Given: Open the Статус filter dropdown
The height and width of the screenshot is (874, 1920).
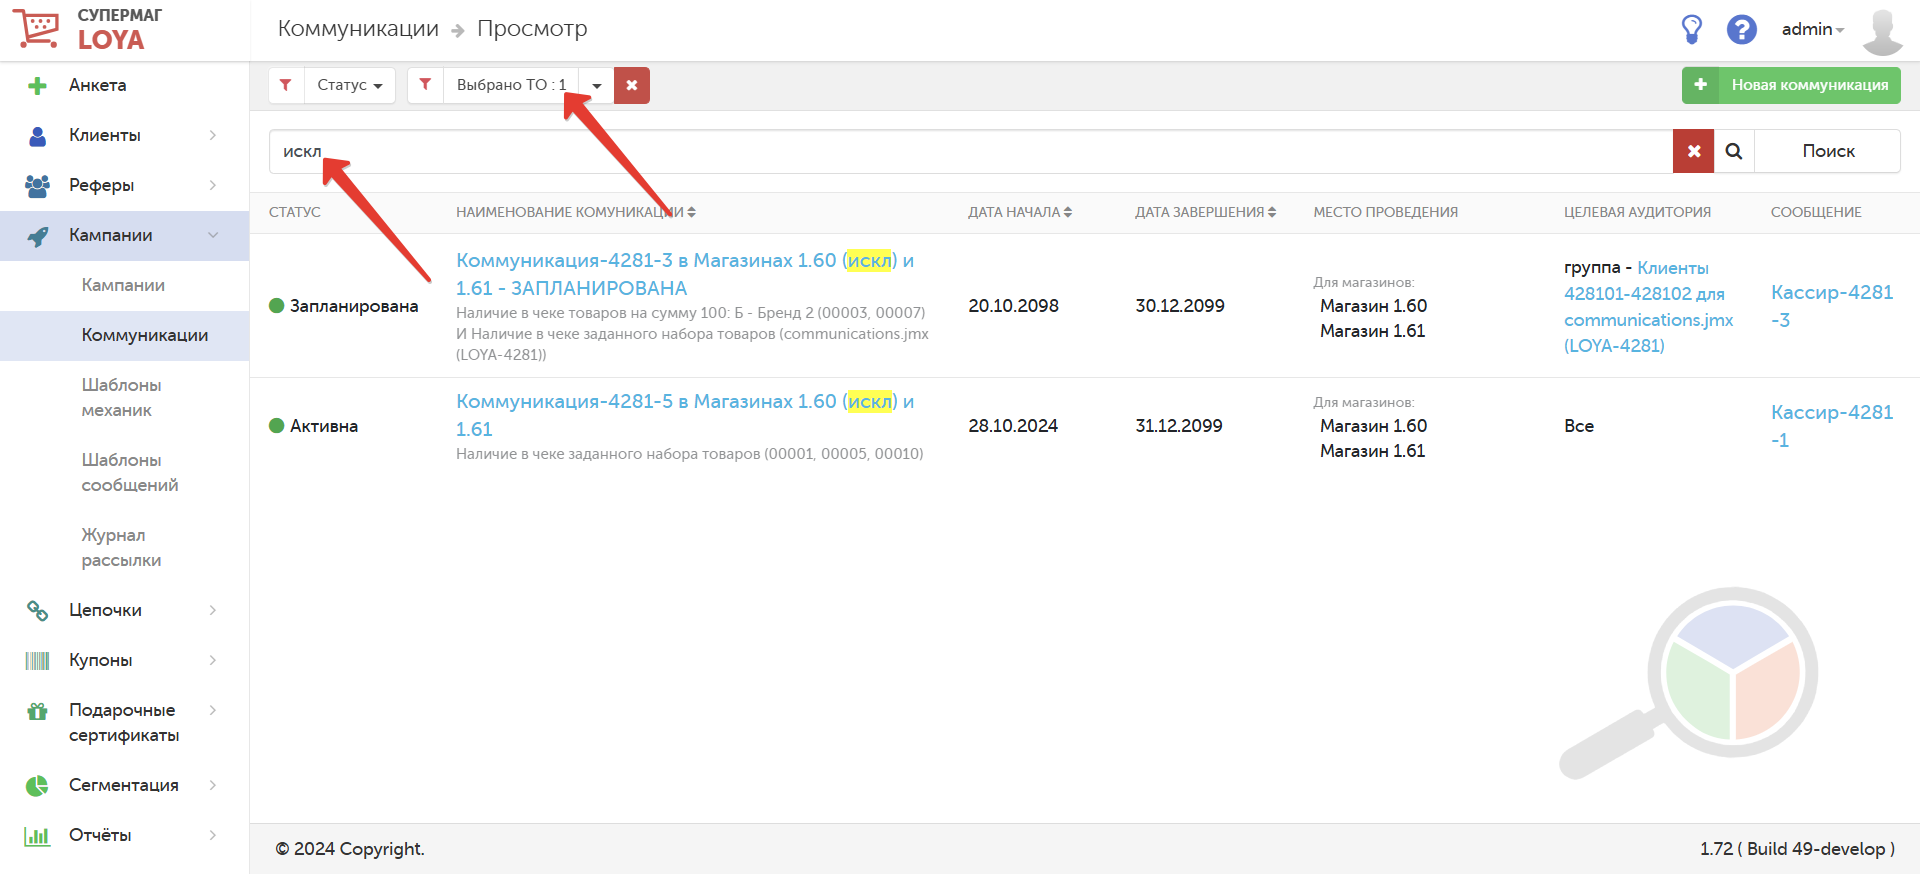Looking at the screenshot, I should pyautogui.click(x=350, y=85).
